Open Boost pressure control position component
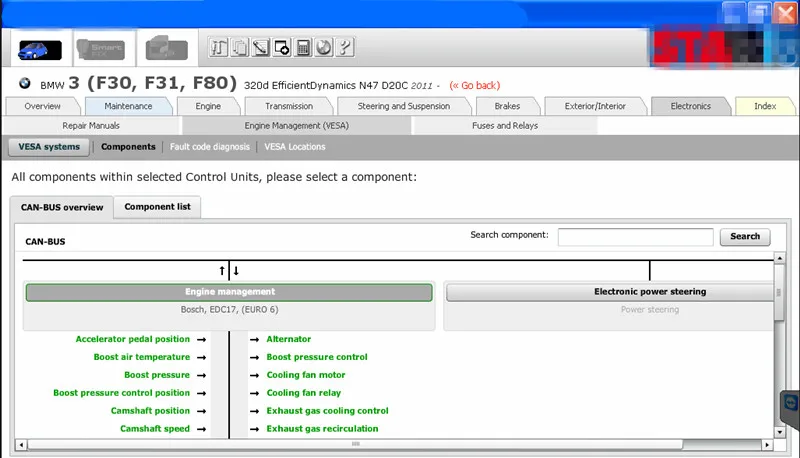The width and height of the screenshot is (800, 458). point(121,393)
